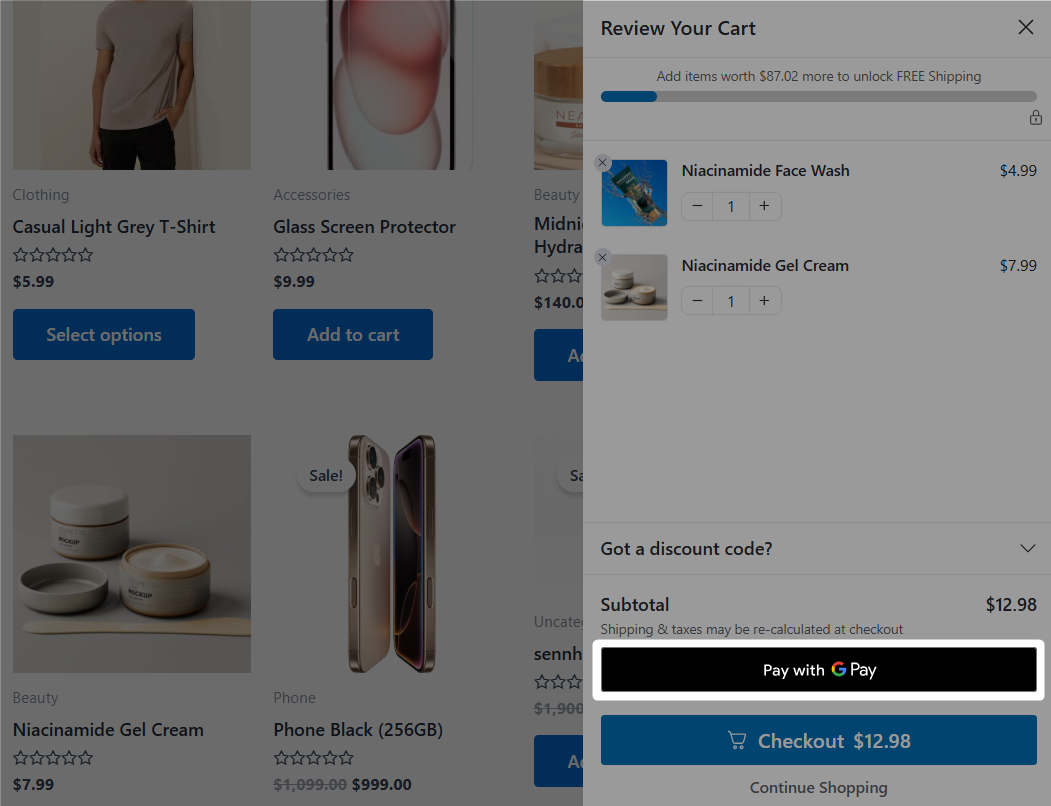Remove Niacinamide Gel Cream from cart
This screenshot has width=1051, height=806.
602,257
